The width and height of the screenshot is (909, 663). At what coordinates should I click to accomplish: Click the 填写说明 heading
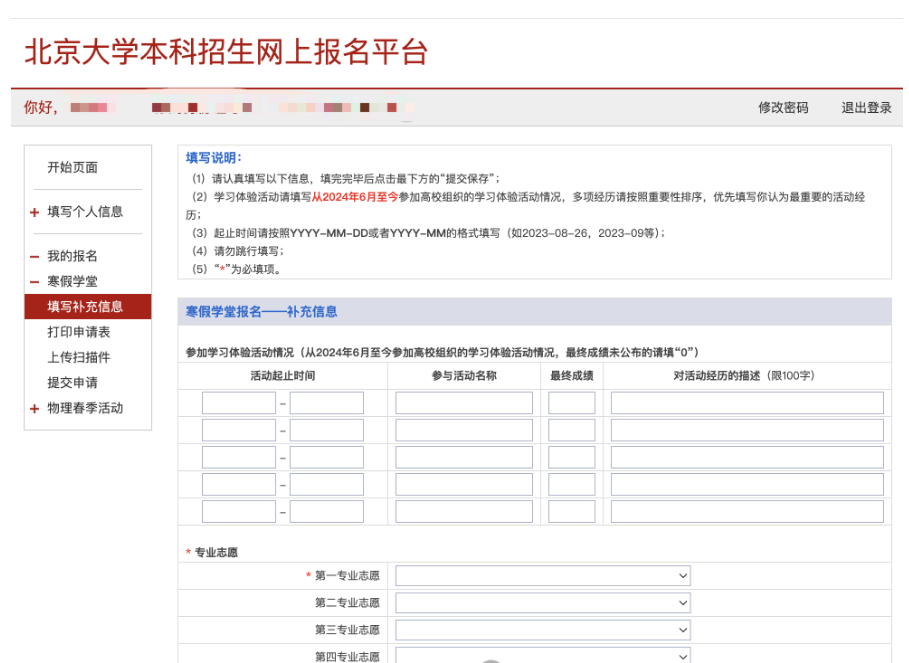[x=213, y=158]
